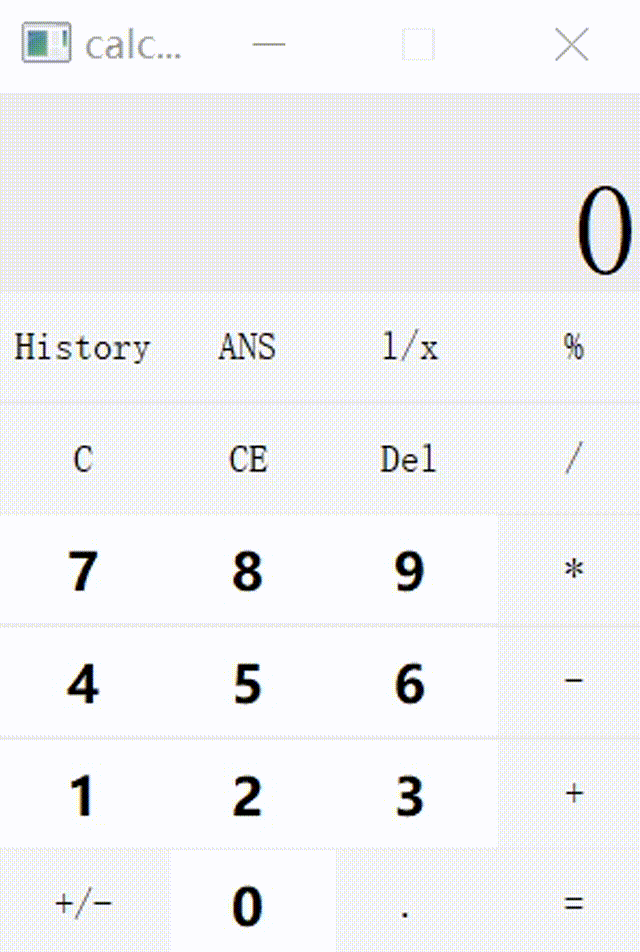Select the 1/x reciprocal function
640x952 pixels.
coord(406,347)
